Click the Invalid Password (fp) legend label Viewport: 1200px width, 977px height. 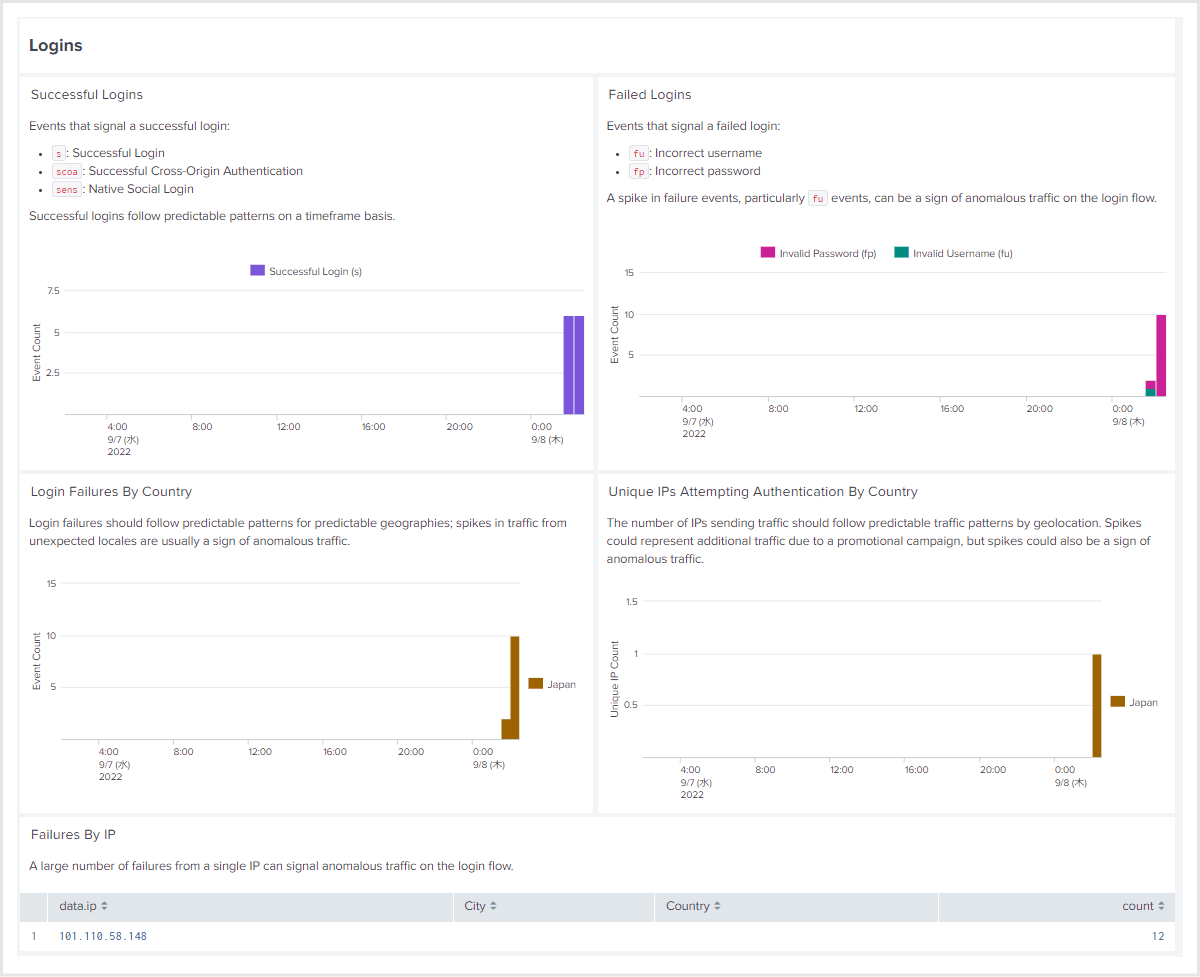coord(828,253)
